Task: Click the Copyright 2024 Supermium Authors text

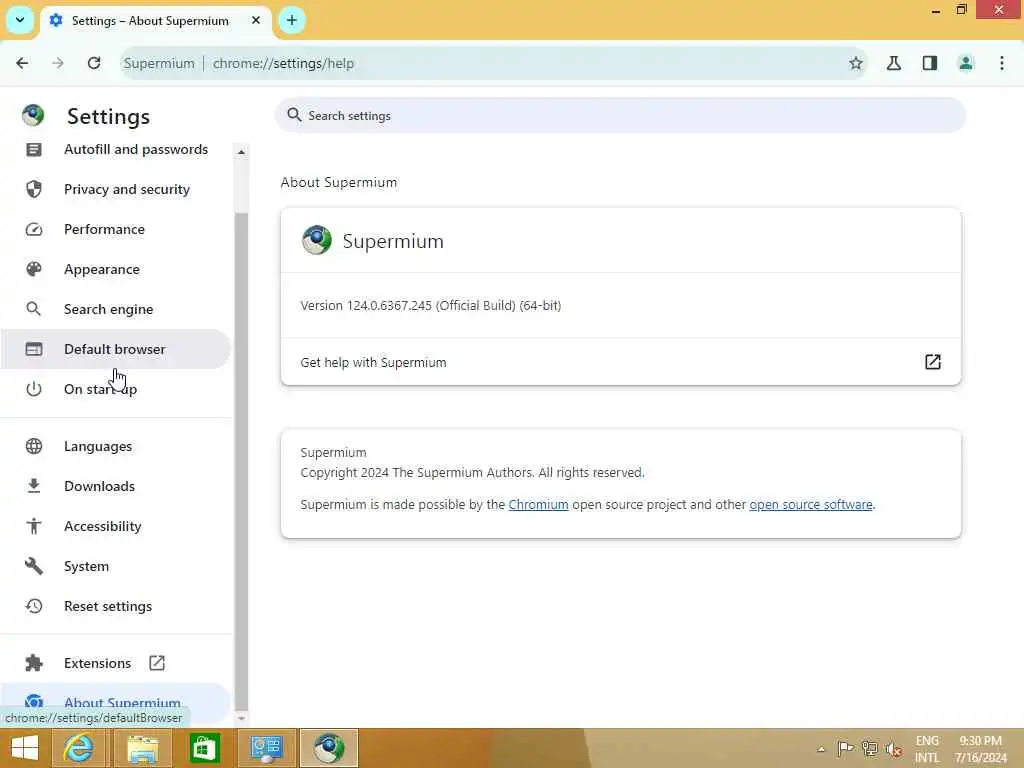Action: click(x=472, y=472)
